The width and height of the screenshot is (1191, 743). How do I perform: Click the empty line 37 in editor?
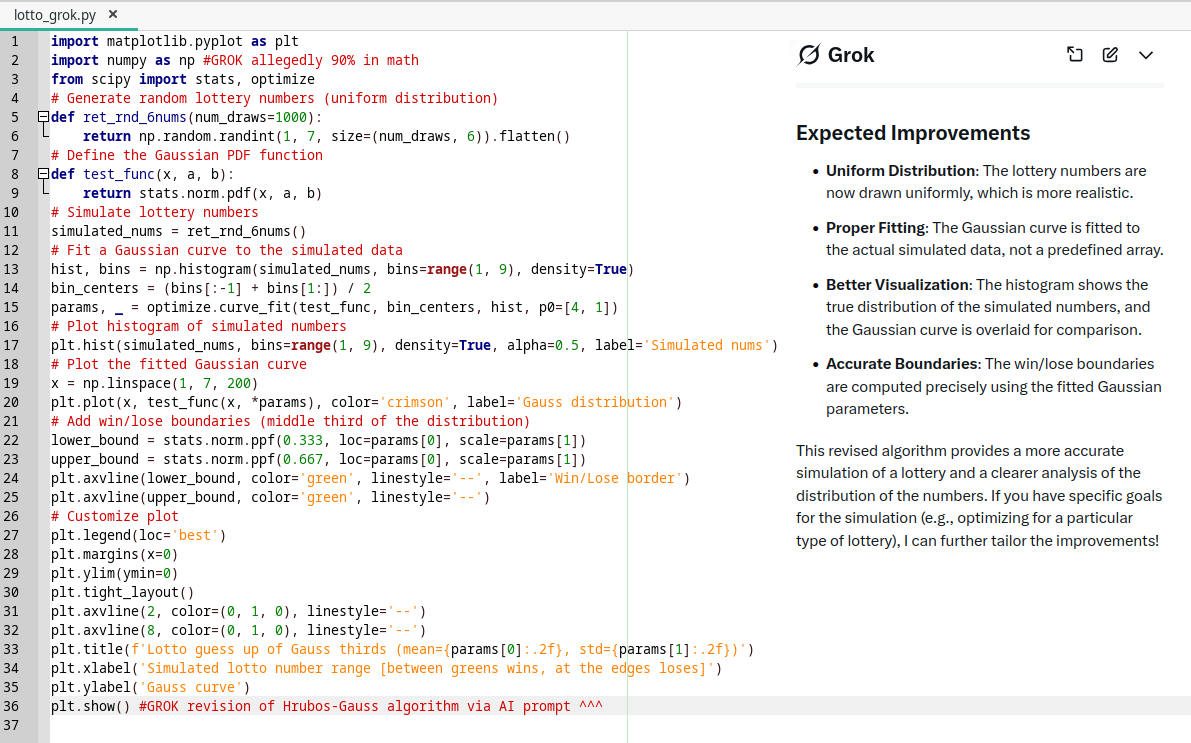pyautogui.click(x=300, y=725)
